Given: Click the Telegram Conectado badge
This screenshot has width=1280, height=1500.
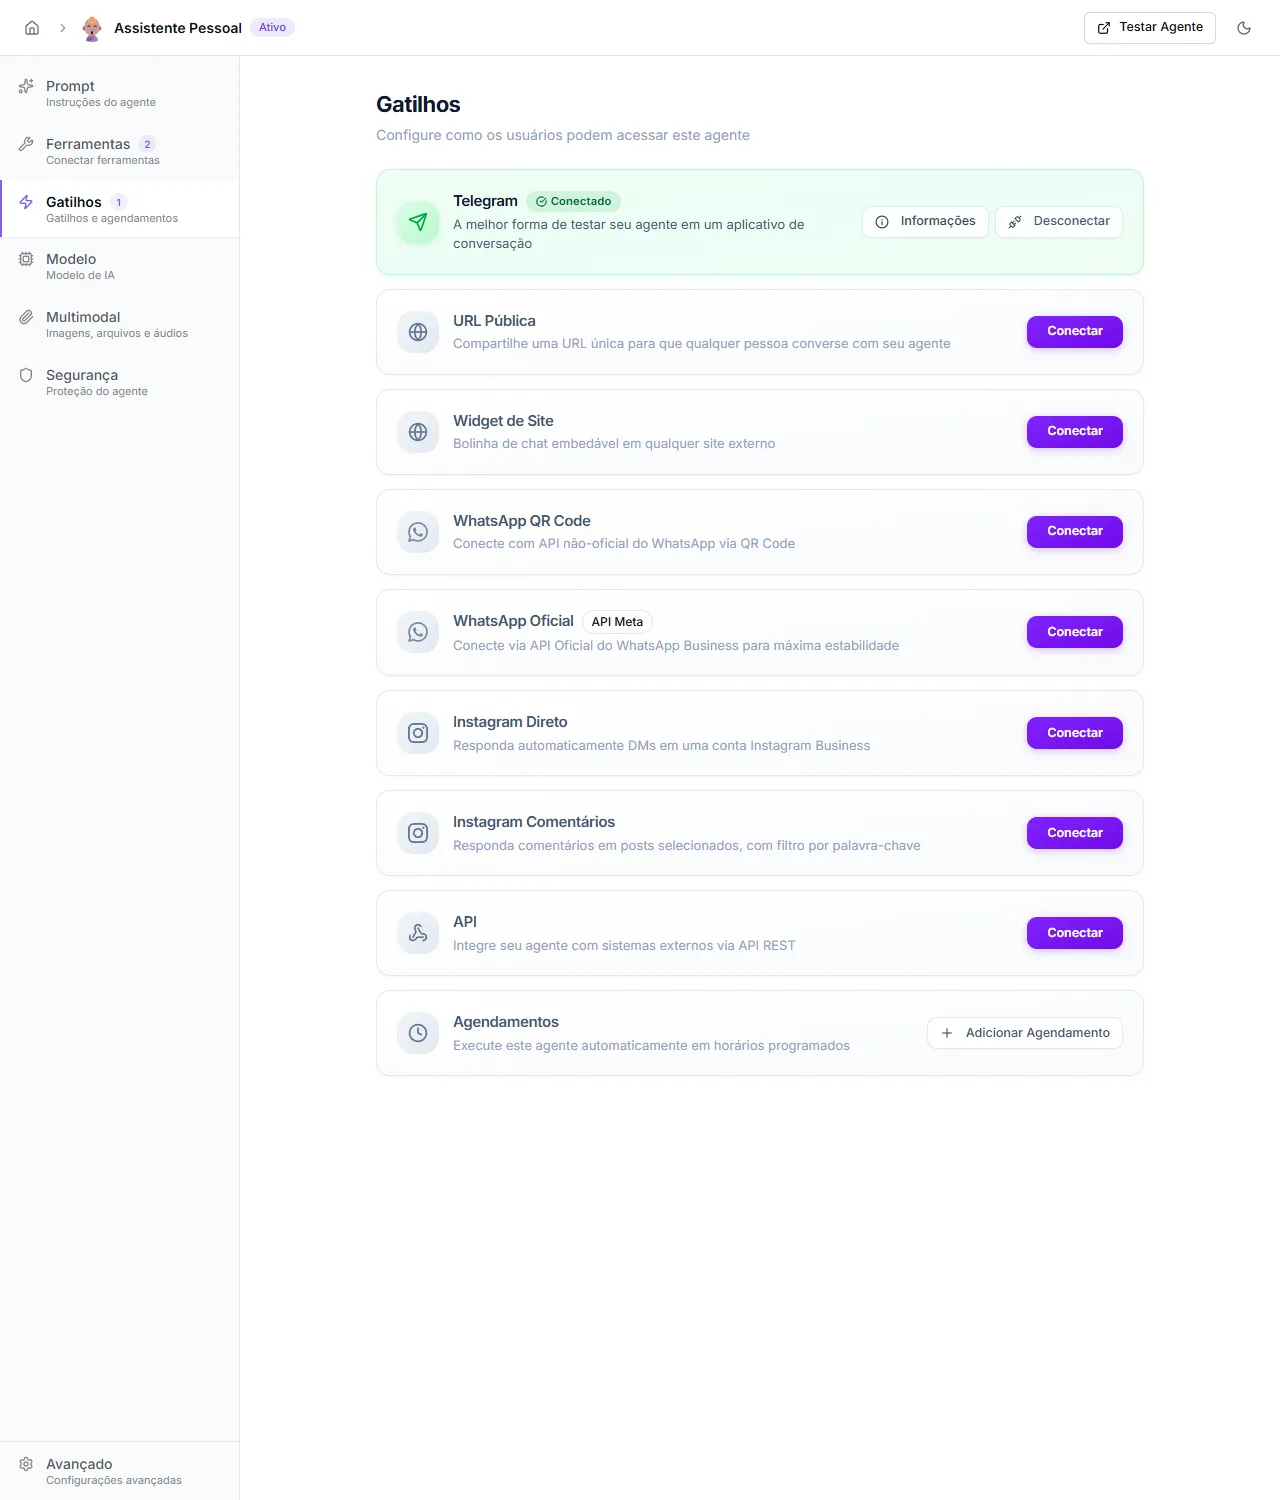Looking at the screenshot, I should click(573, 201).
